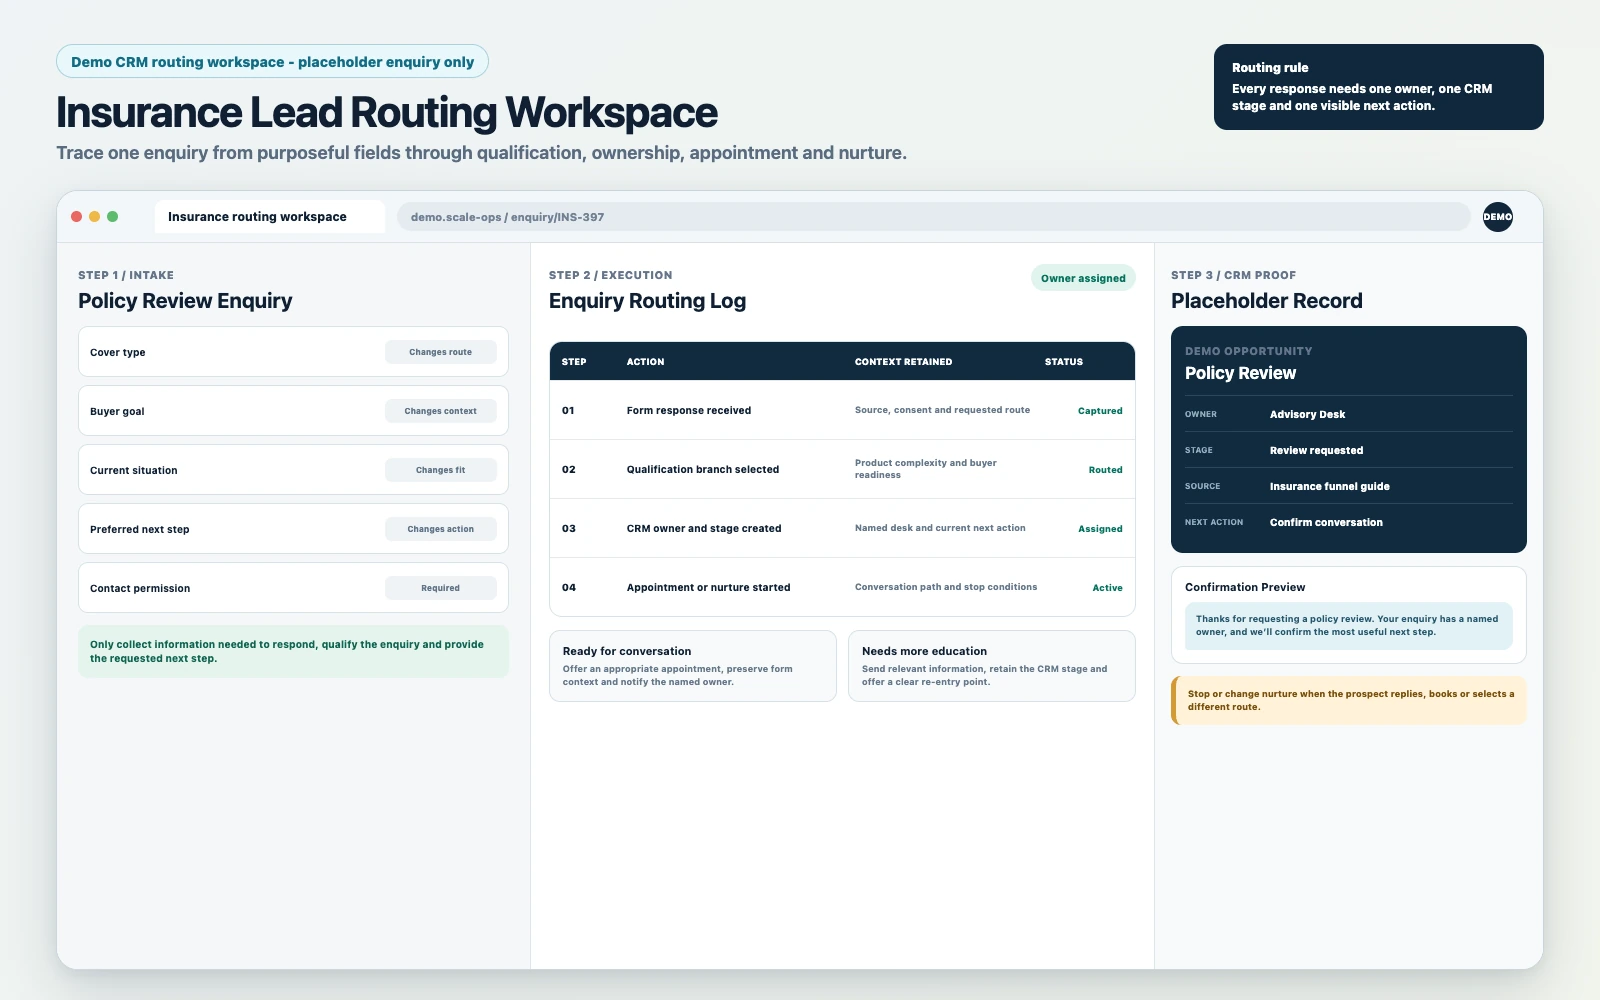Click the green data collection notice

pyautogui.click(x=293, y=652)
